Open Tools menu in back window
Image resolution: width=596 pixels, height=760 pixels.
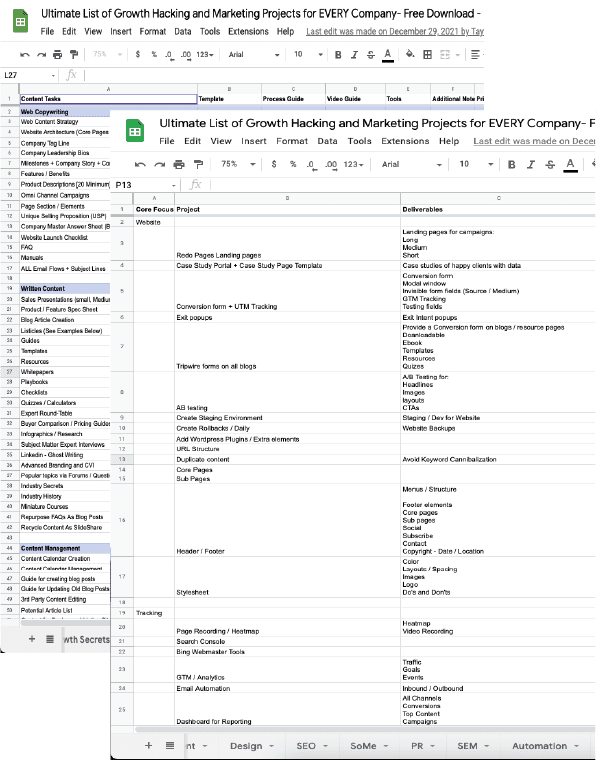tap(210, 32)
